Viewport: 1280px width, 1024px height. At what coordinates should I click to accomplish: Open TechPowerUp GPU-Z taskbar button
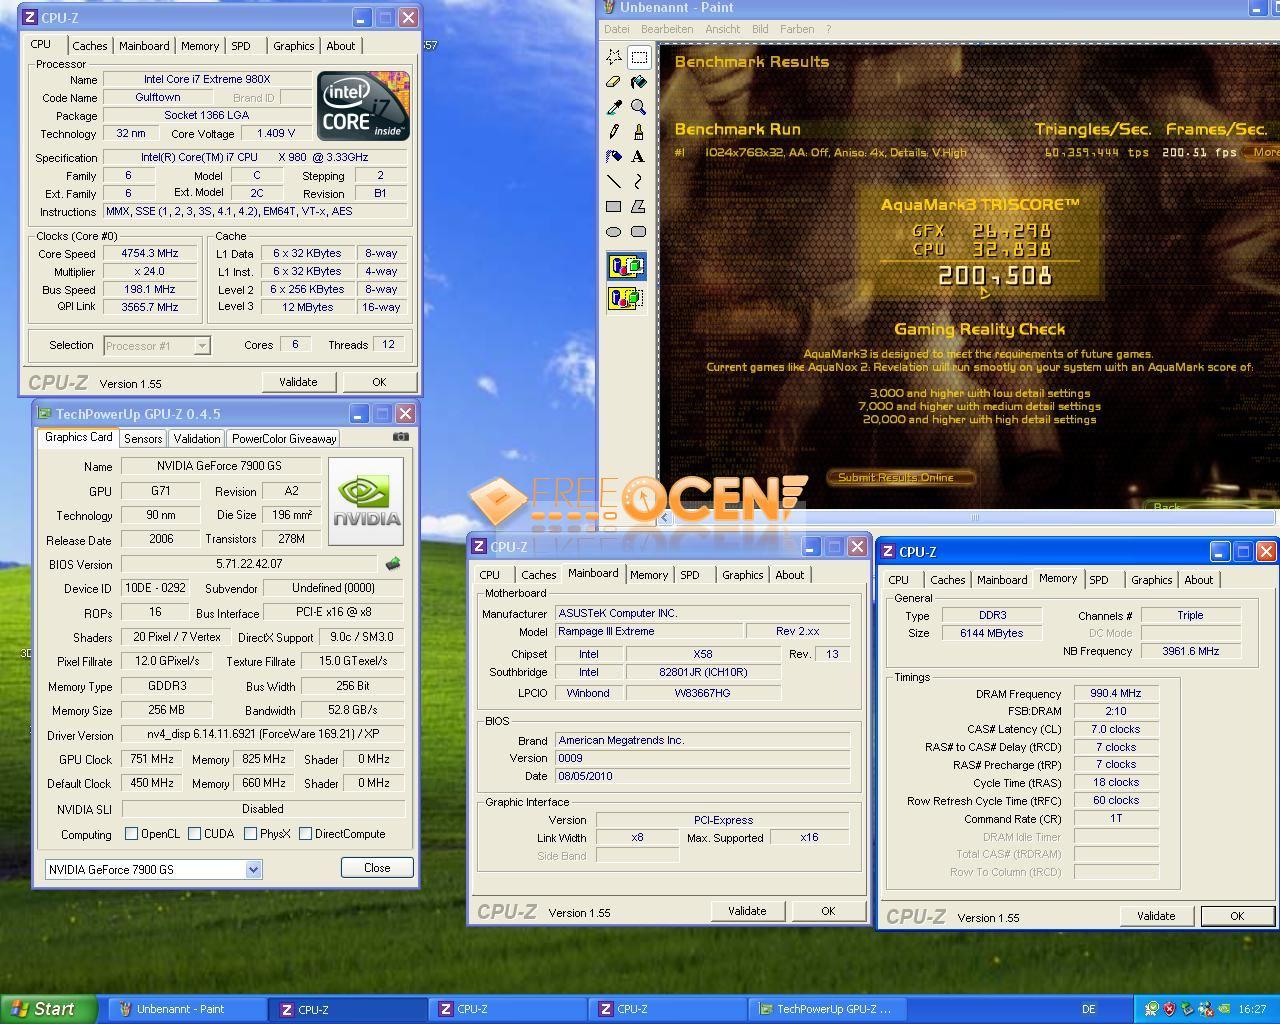pos(827,1009)
